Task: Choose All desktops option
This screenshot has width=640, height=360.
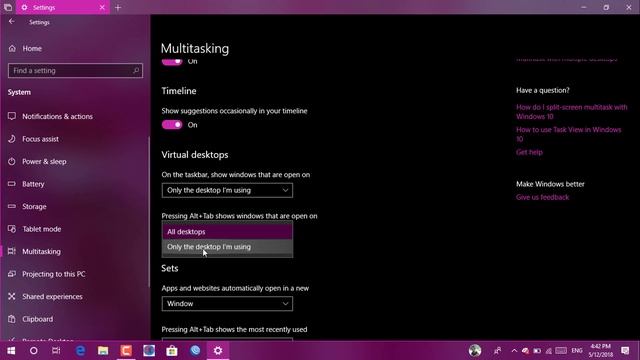Action: click(x=227, y=231)
